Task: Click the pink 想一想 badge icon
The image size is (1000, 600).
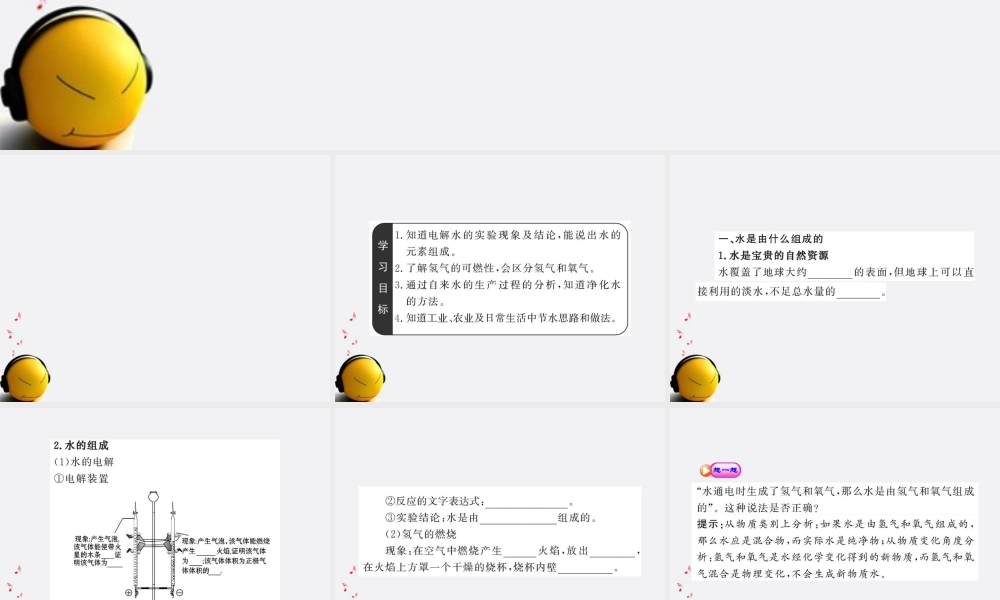Action: pos(719,469)
